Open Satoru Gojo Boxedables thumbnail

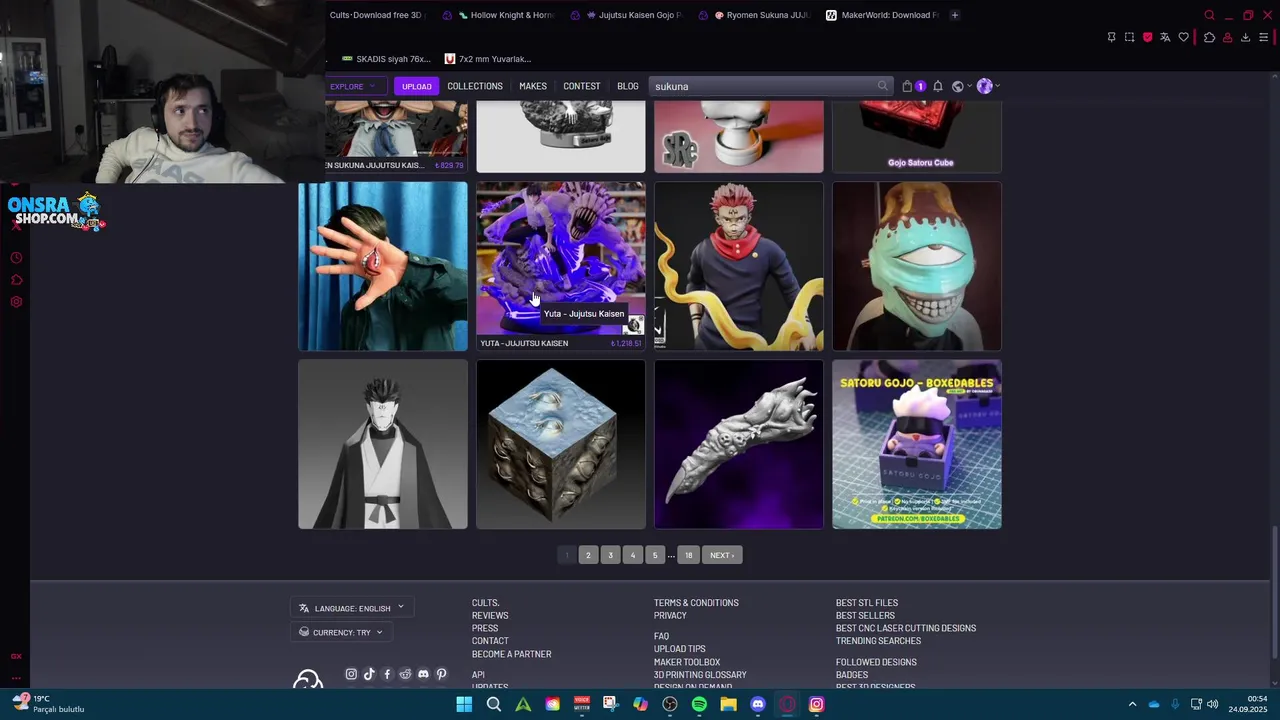917,444
